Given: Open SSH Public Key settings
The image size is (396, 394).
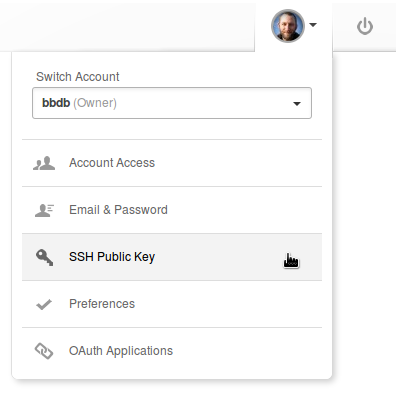Looking at the screenshot, I should 112,257.
